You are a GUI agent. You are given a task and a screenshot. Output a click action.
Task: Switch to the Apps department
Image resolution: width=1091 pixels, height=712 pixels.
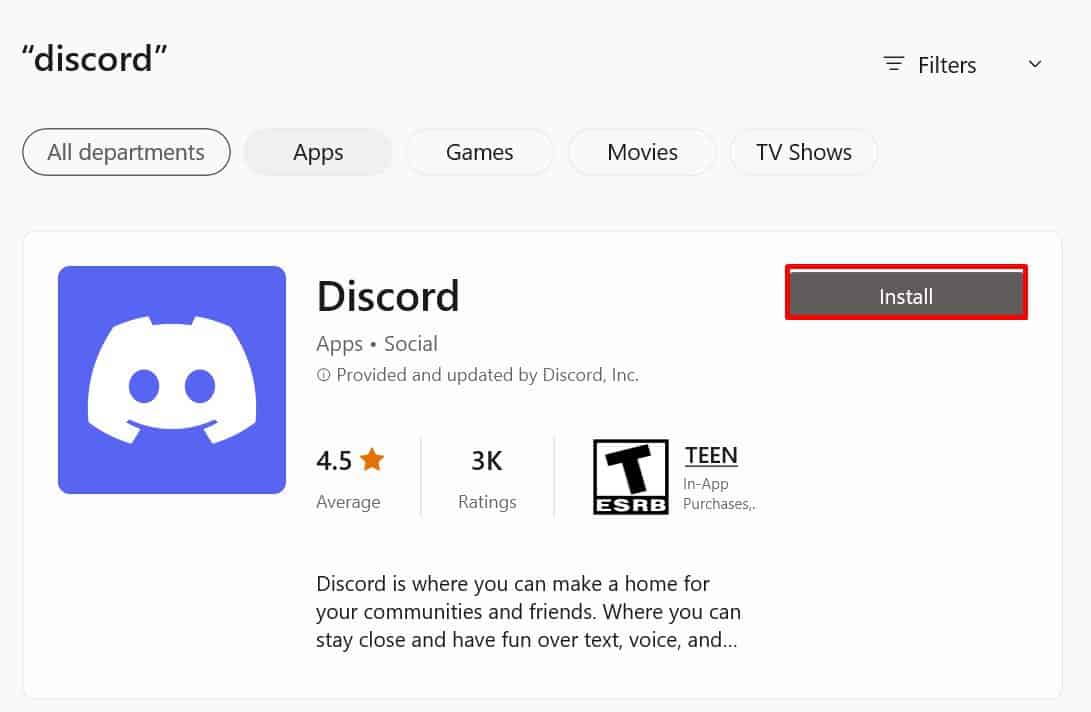[x=318, y=152]
